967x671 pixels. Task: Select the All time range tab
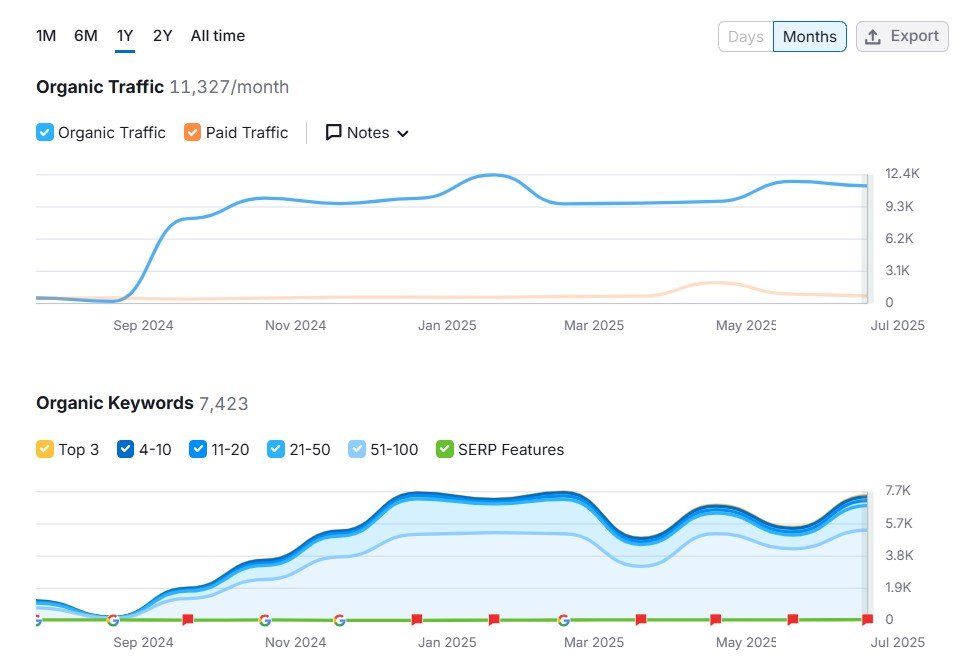pyautogui.click(x=218, y=36)
